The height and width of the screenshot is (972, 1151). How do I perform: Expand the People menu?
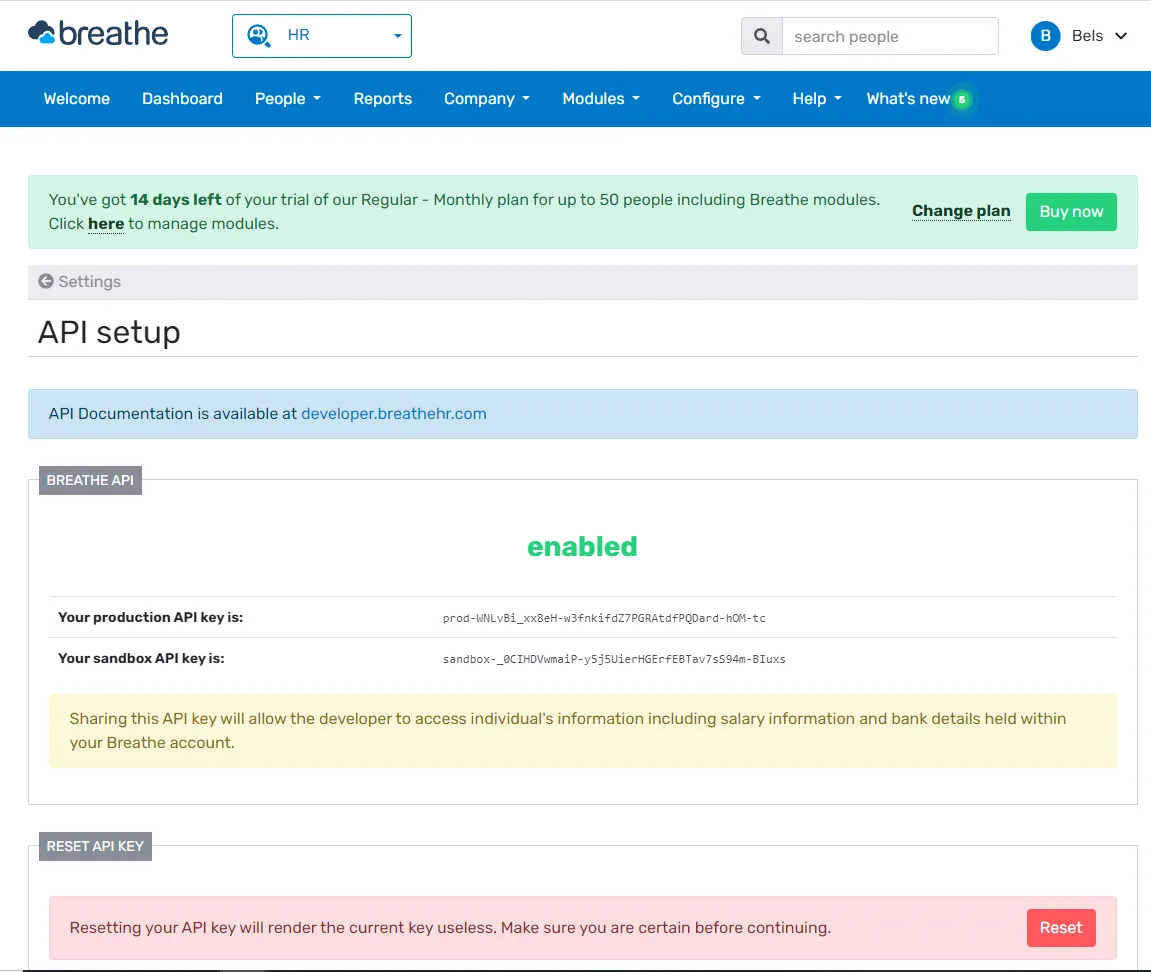288,98
